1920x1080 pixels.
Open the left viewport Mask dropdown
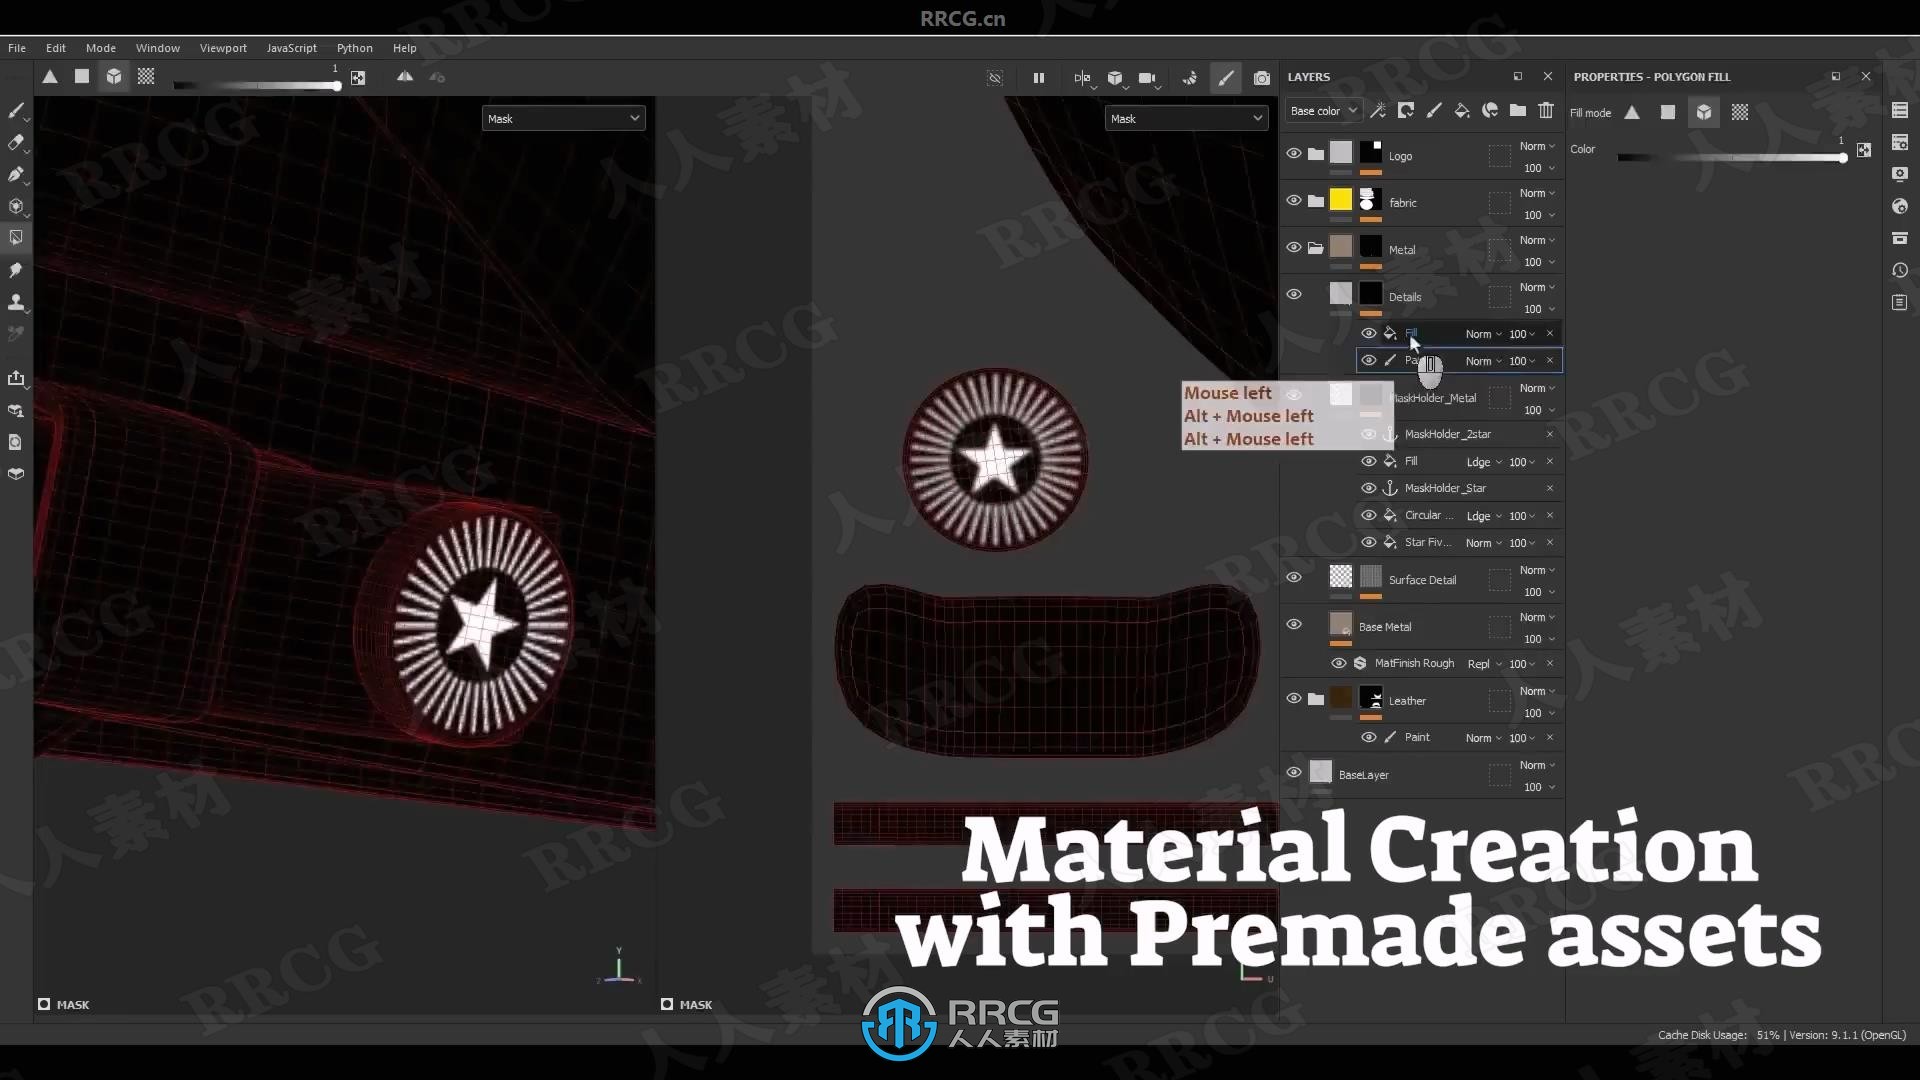tap(563, 119)
